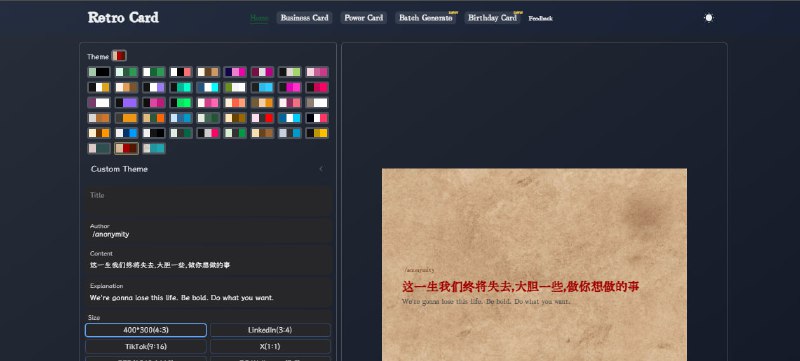Click the red Chinese quote on the card
This screenshot has height=361, width=800.
tap(520, 287)
